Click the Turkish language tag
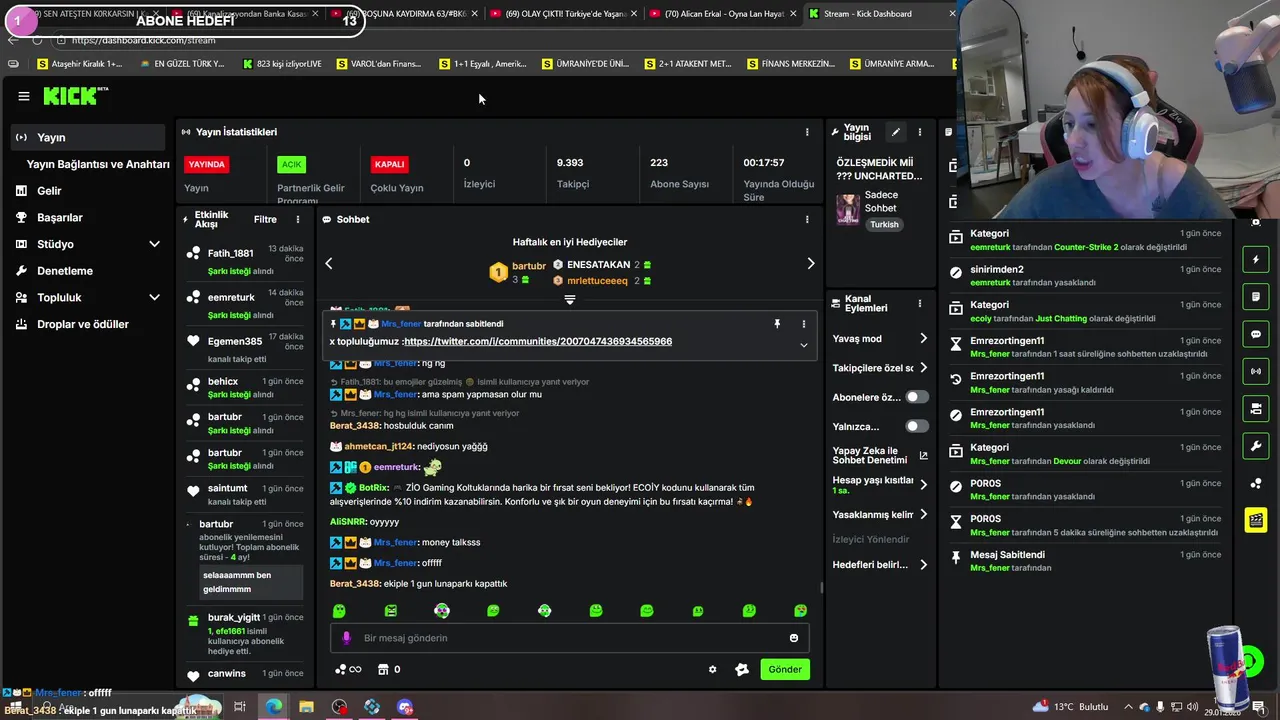The width and height of the screenshot is (1280, 720). [884, 224]
